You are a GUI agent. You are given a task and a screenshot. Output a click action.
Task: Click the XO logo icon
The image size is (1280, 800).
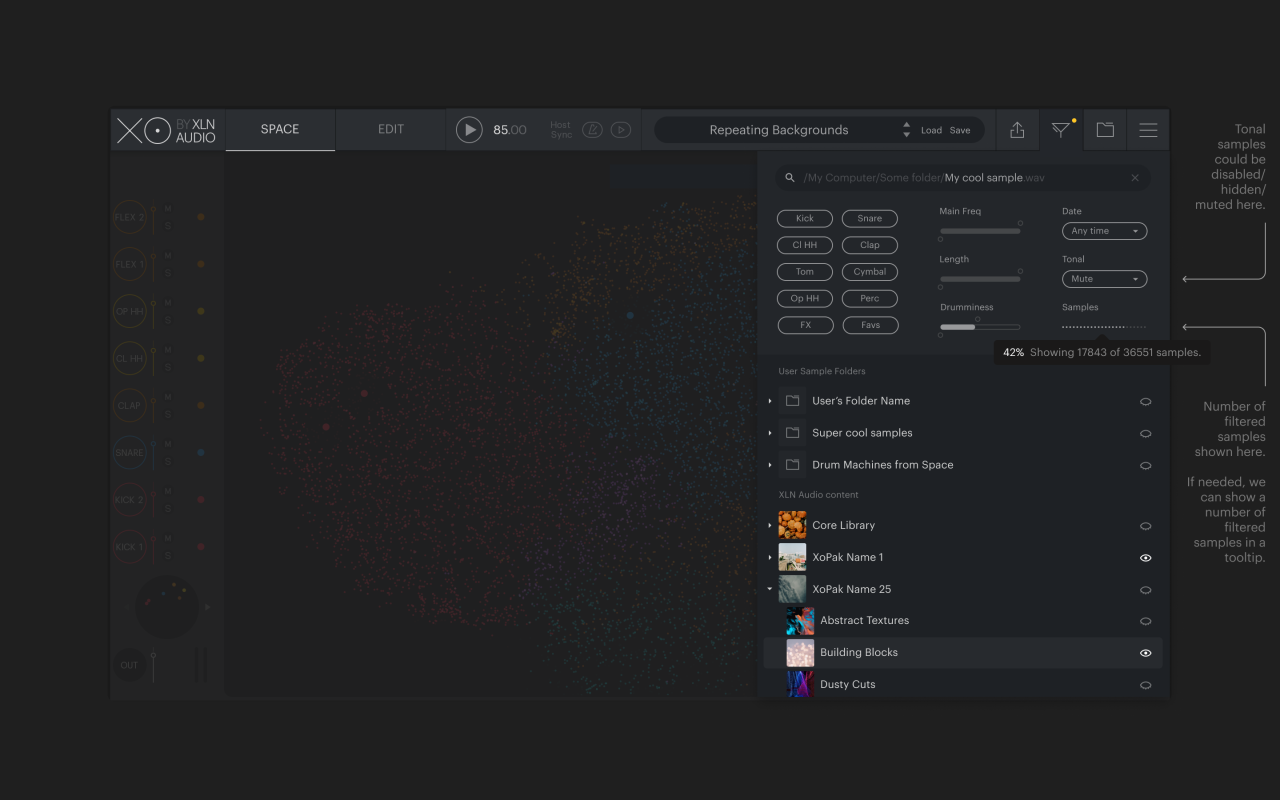click(144, 130)
